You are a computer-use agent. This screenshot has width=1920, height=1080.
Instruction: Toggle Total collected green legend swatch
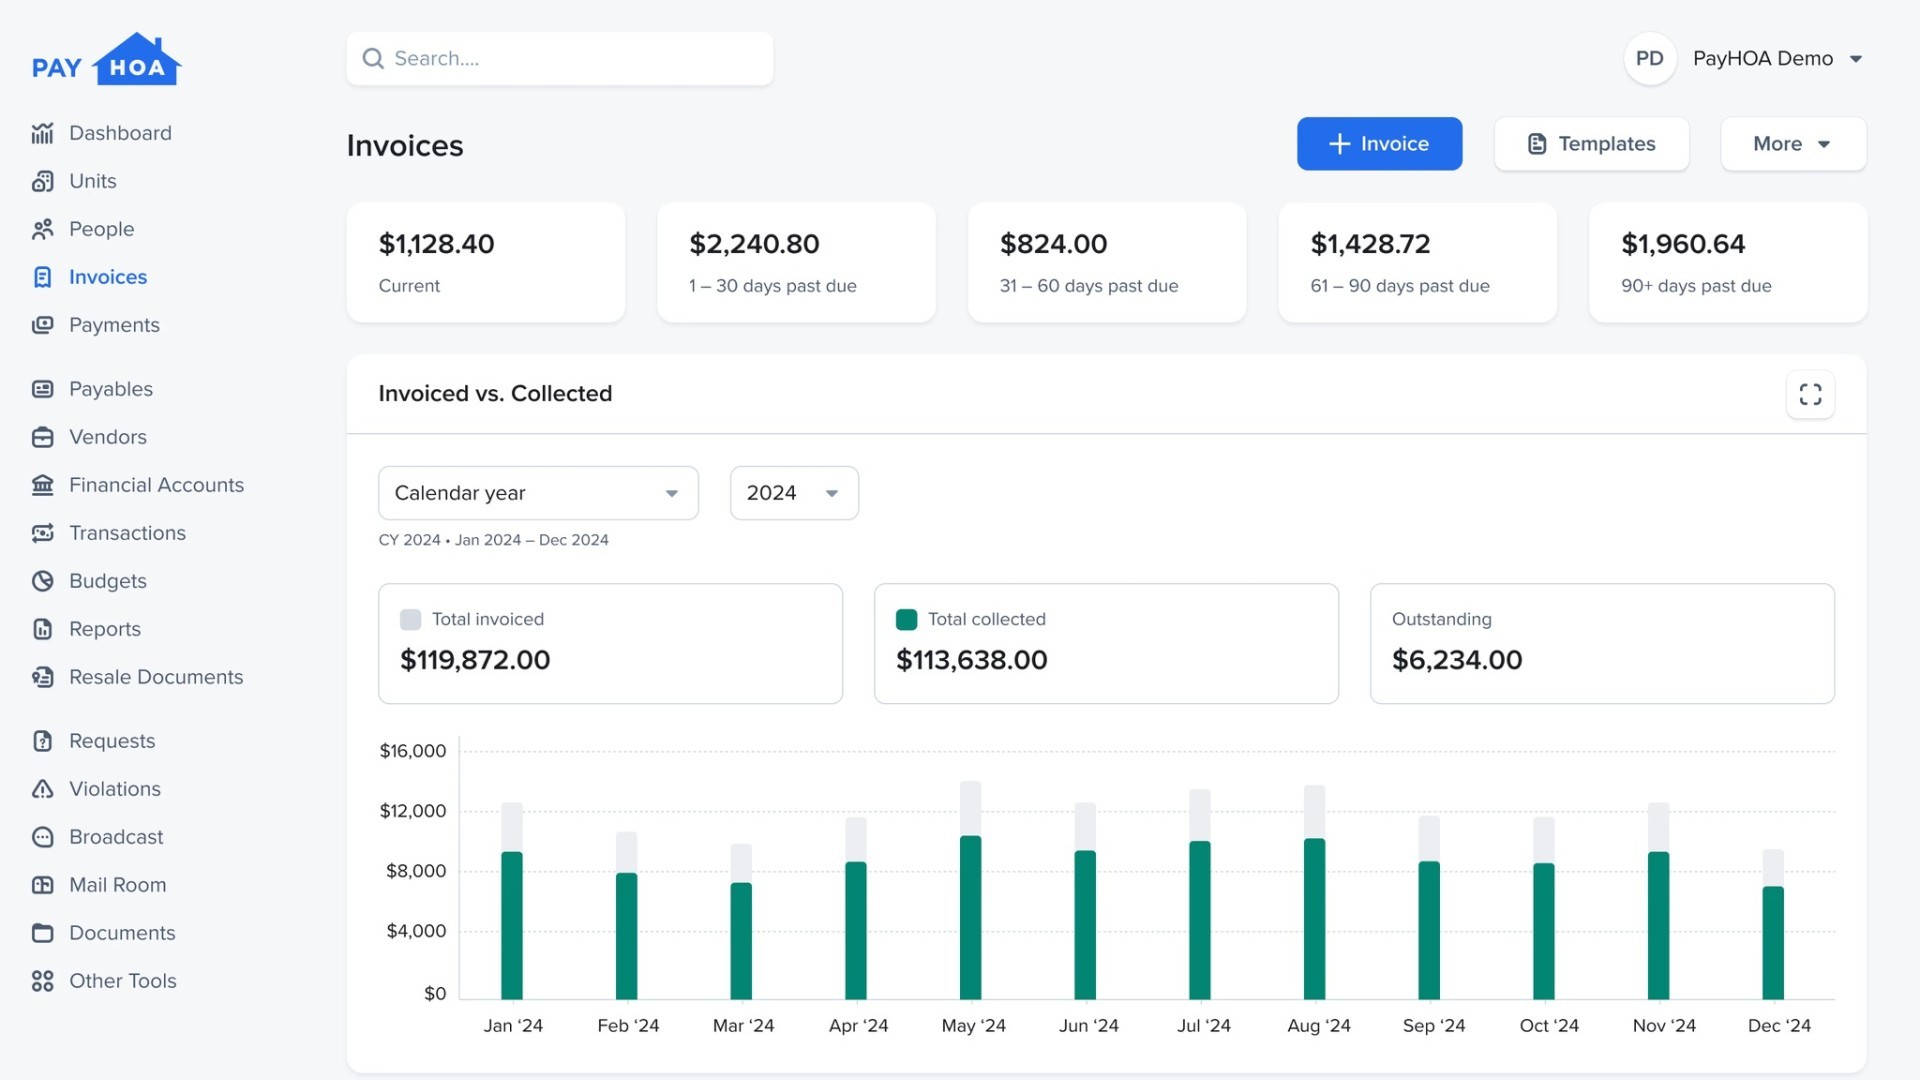906,620
